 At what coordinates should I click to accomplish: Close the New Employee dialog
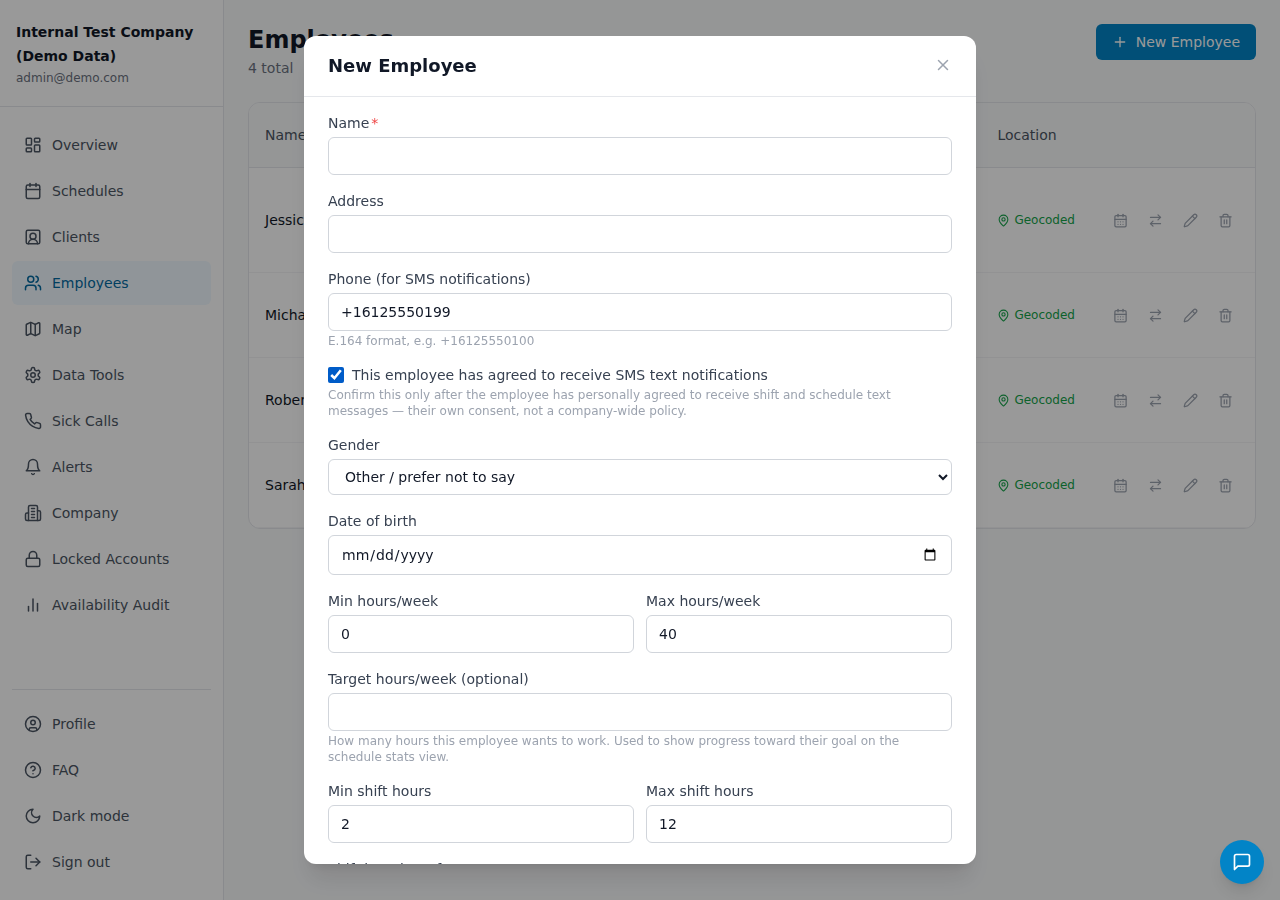(943, 65)
